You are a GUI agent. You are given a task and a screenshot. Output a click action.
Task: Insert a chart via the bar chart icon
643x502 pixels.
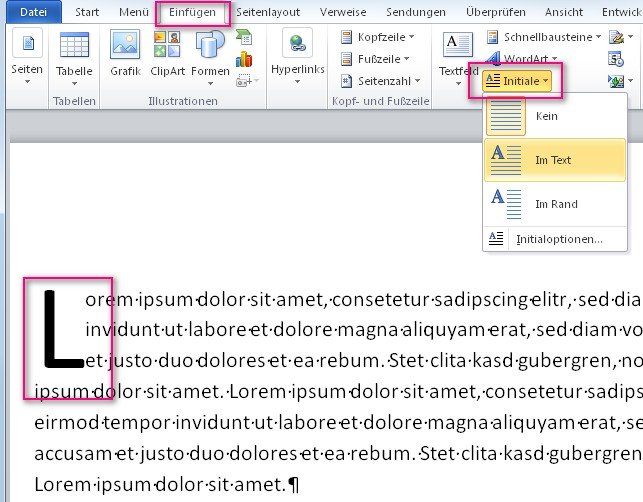tap(244, 59)
